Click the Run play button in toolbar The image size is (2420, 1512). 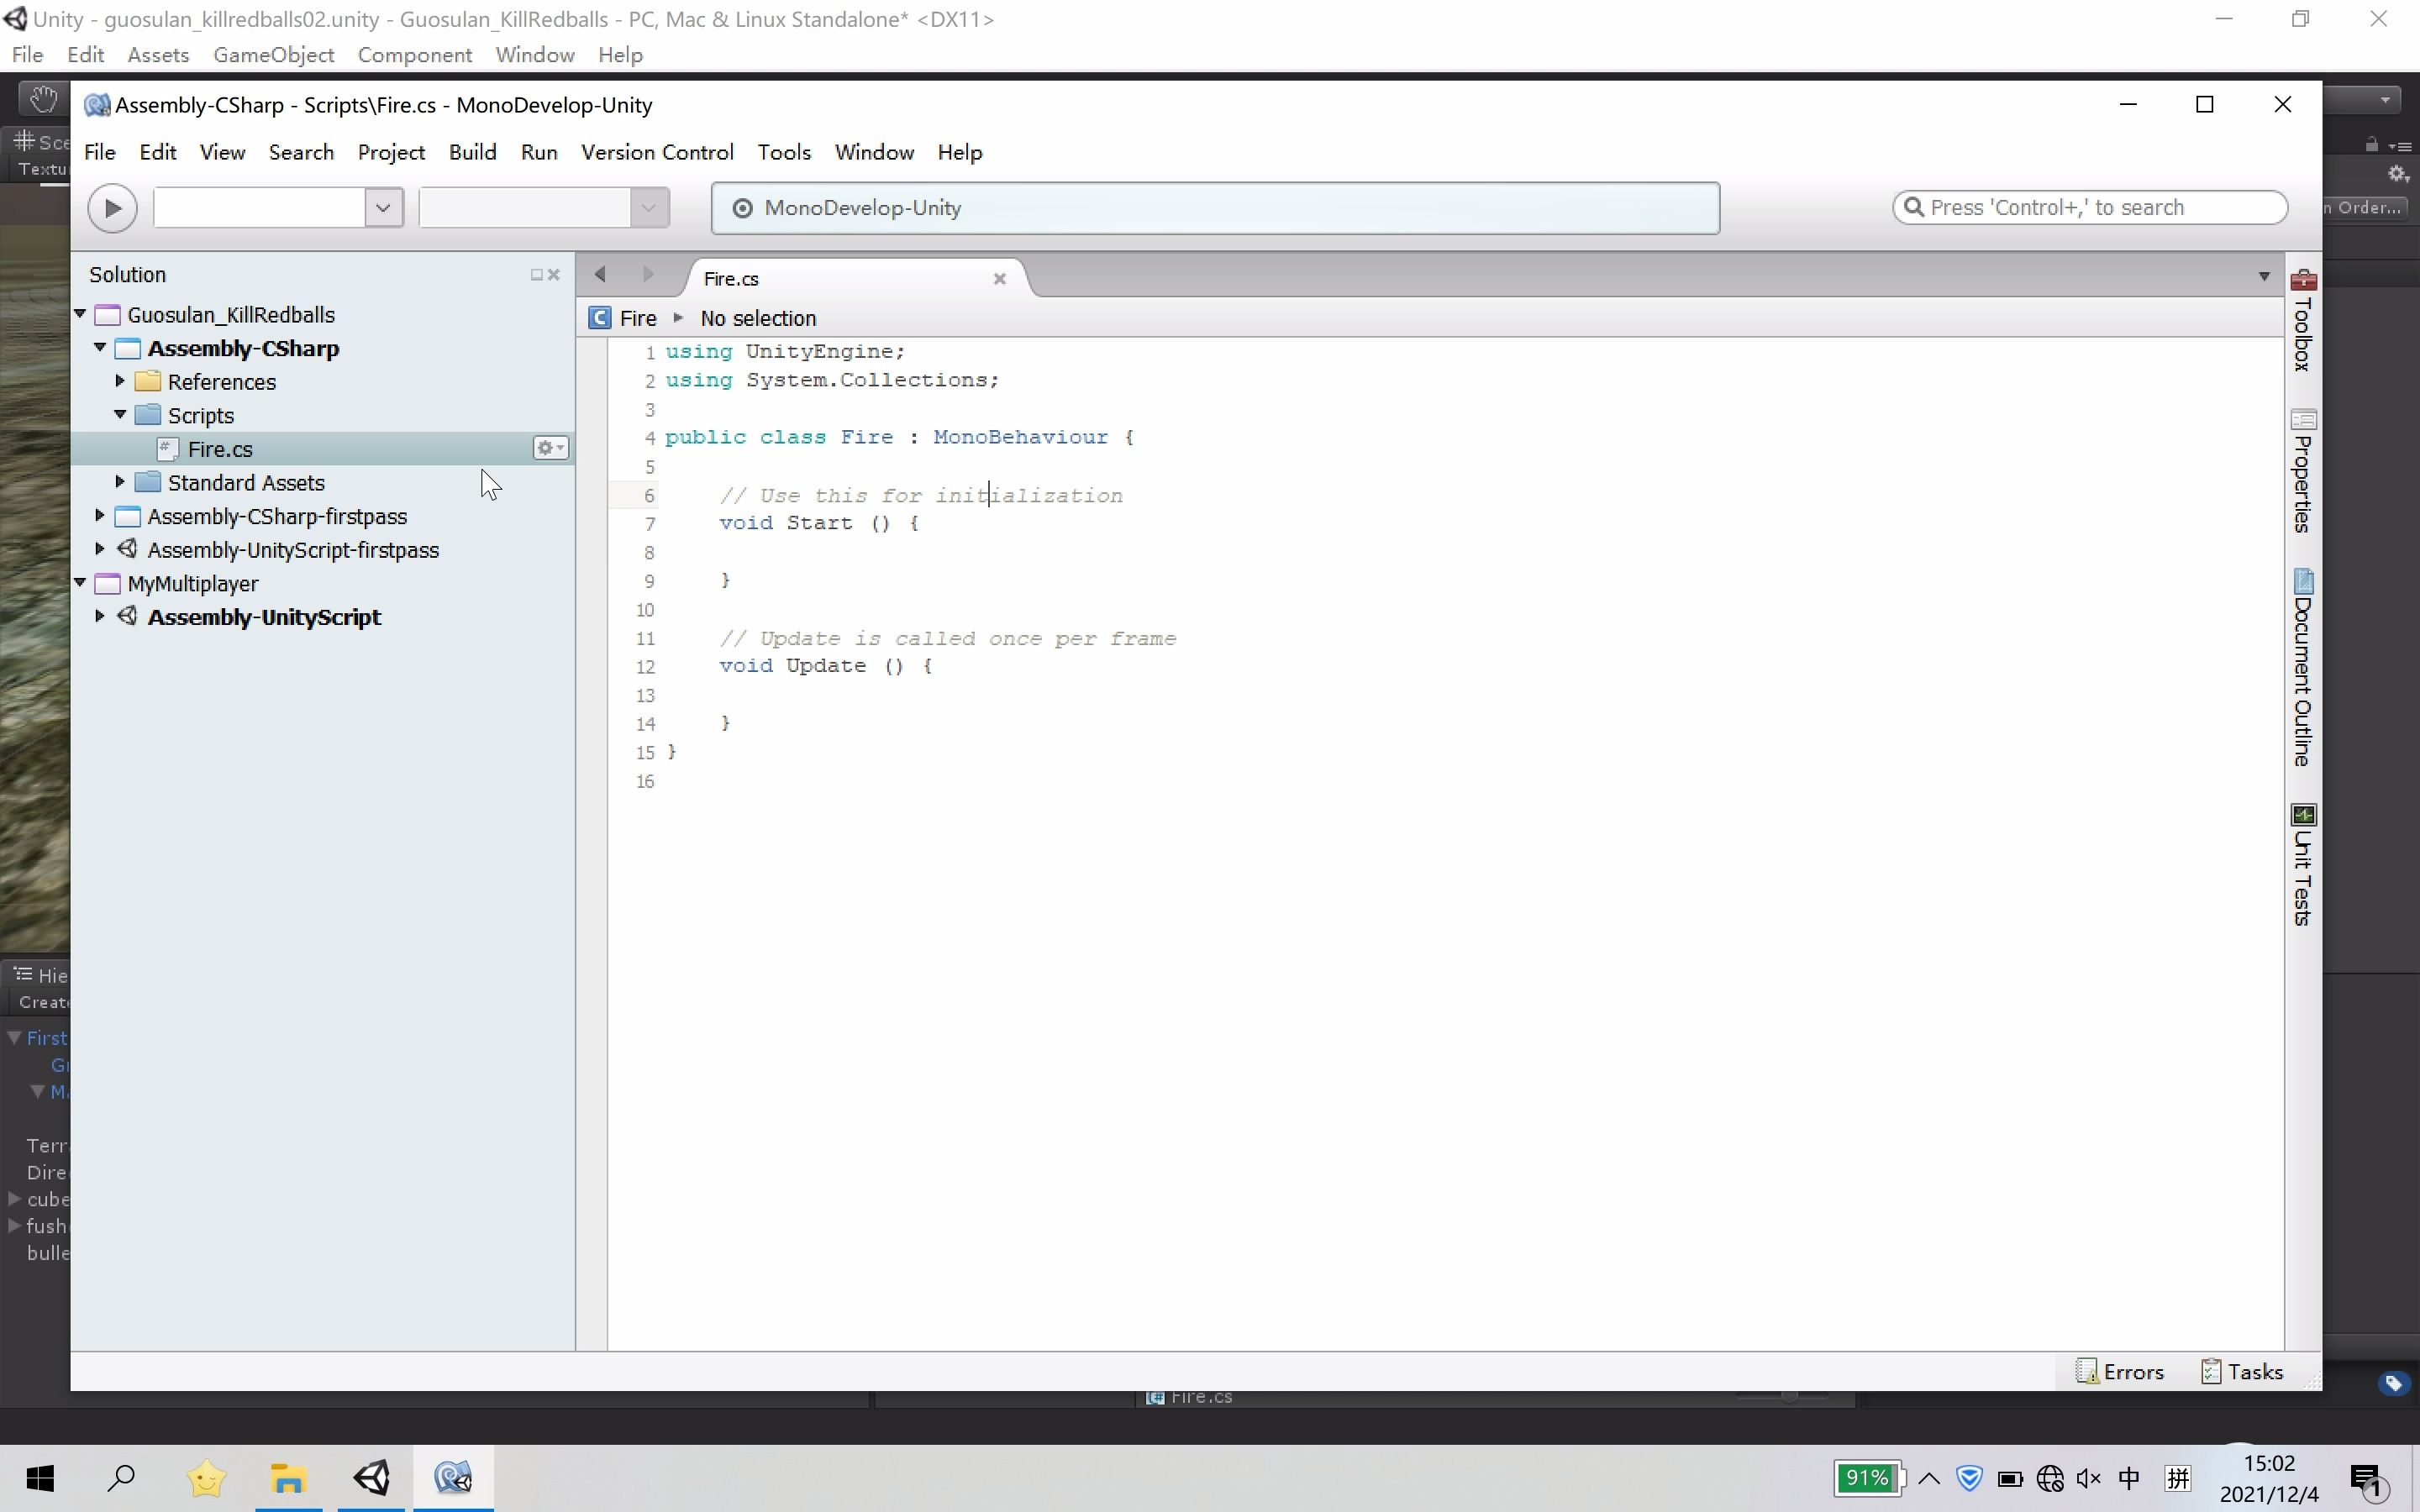[112, 208]
